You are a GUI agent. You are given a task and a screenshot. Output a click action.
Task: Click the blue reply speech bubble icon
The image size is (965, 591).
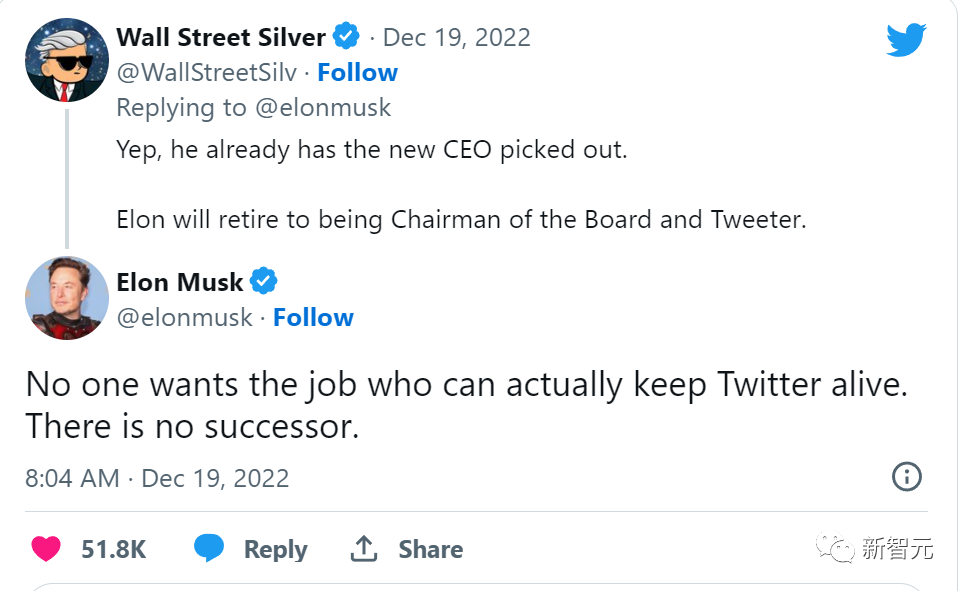209,548
